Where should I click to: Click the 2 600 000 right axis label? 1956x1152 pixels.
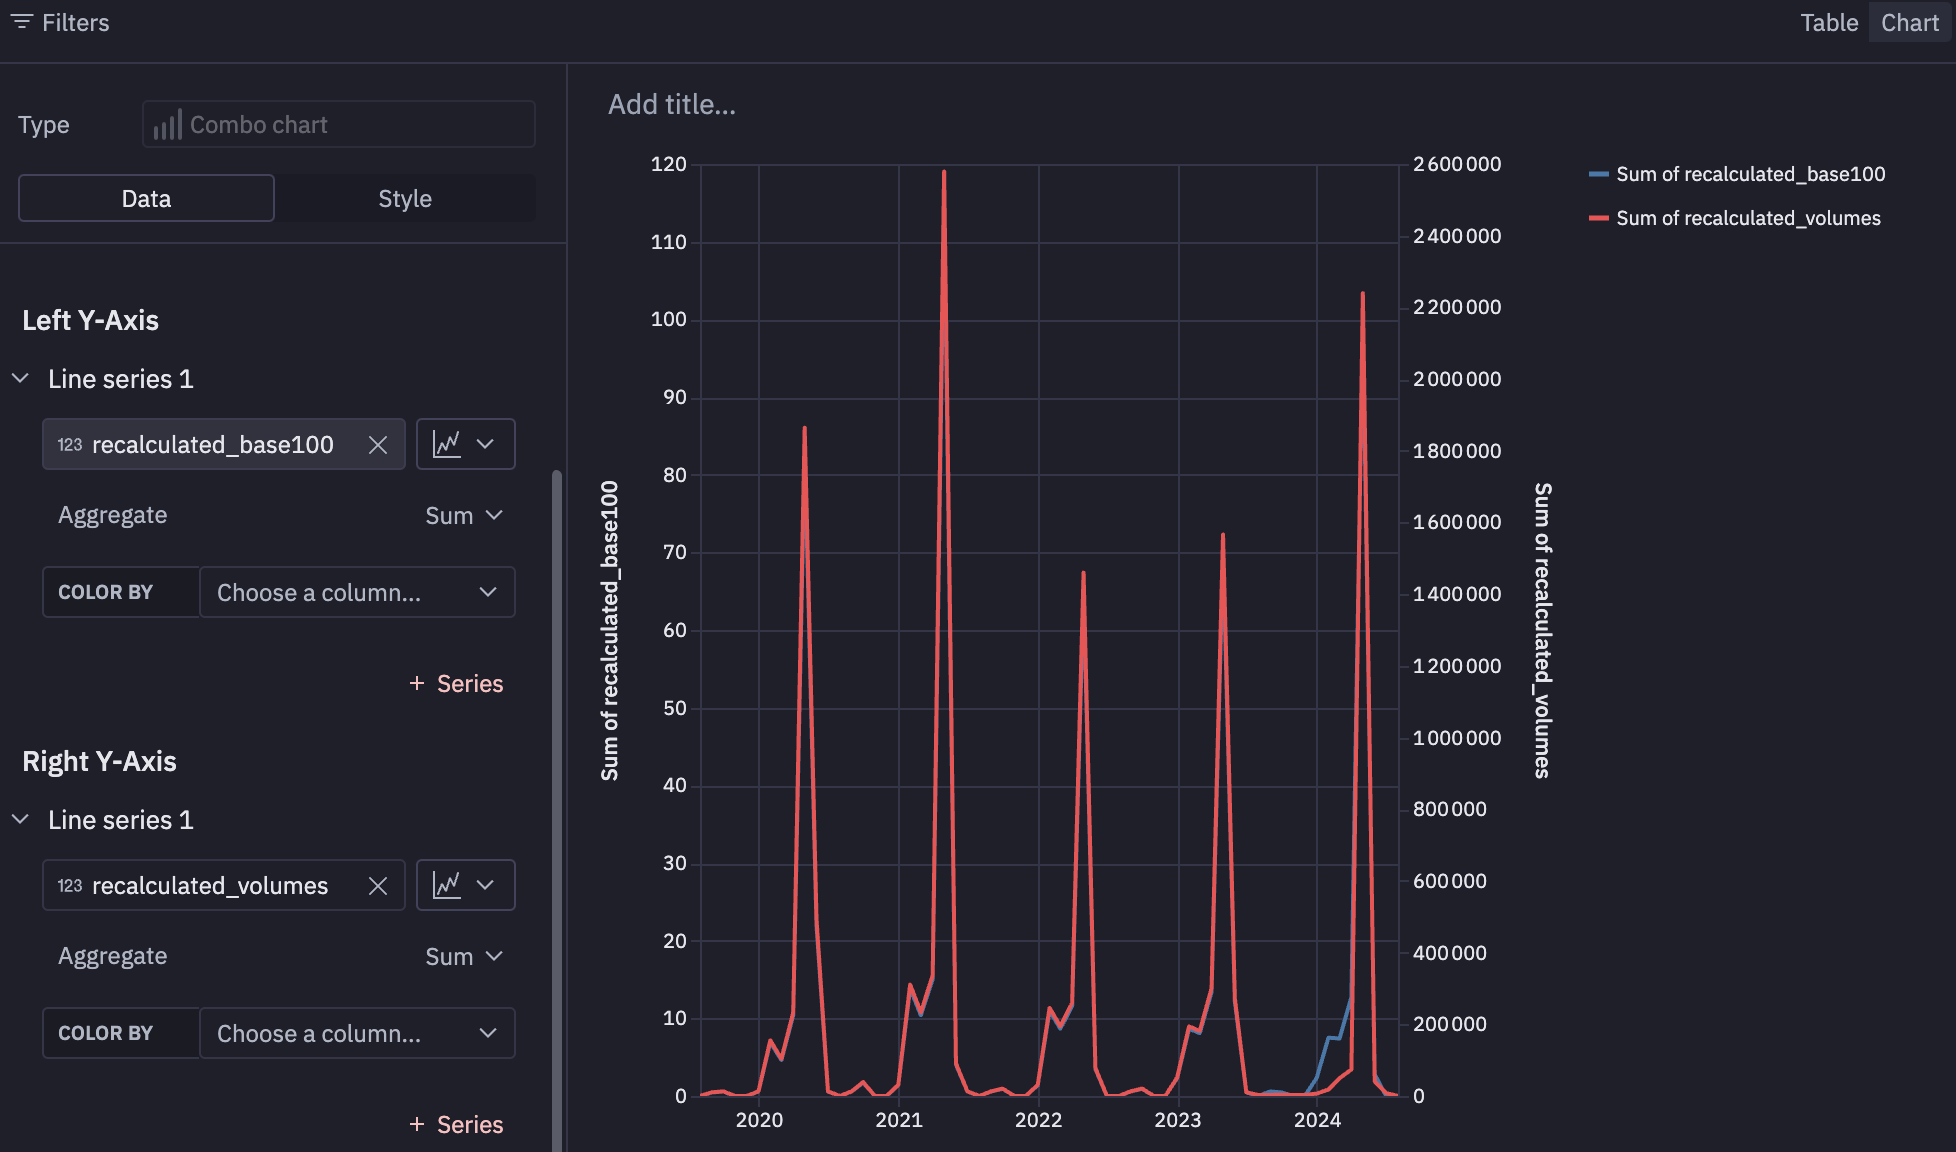coord(1457,164)
